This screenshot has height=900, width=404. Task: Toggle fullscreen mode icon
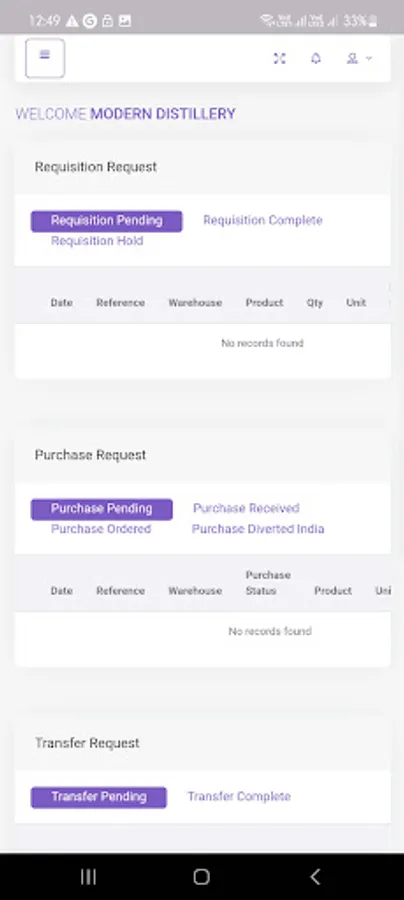279,59
